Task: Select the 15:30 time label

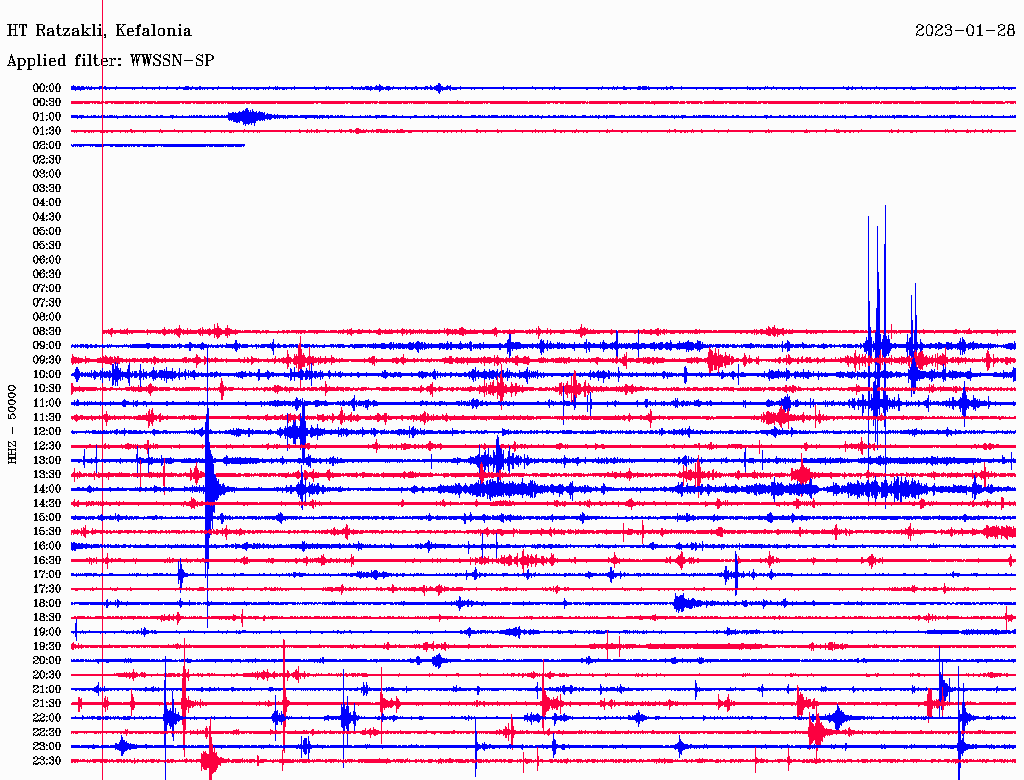Action: pyautogui.click(x=47, y=532)
